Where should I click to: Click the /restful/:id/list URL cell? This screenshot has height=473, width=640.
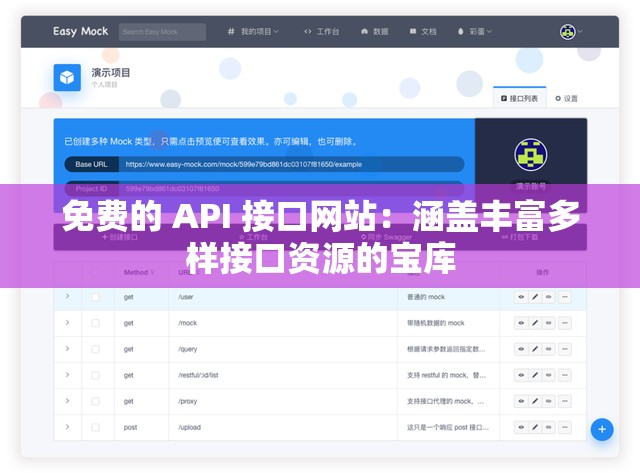(198, 375)
